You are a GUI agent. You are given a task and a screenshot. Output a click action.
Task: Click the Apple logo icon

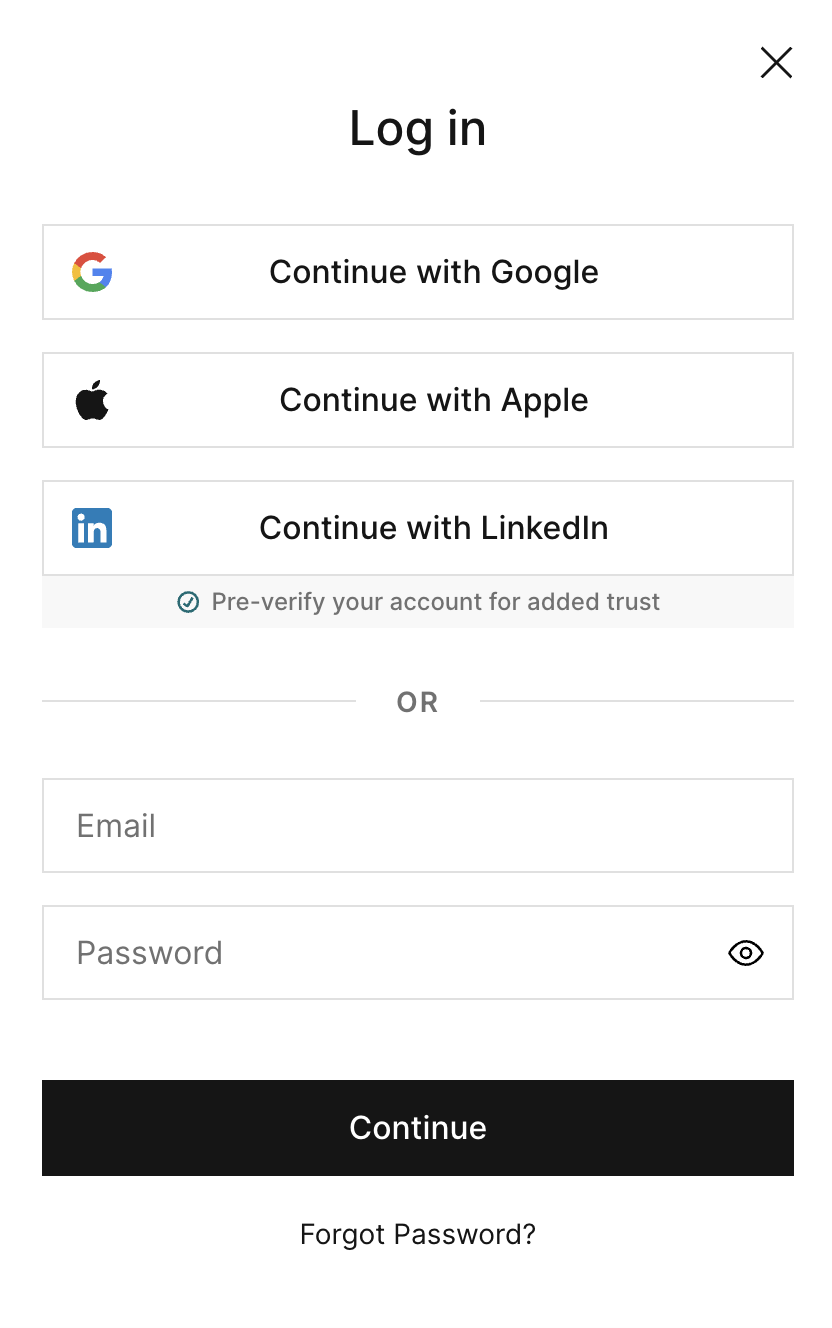point(92,399)
